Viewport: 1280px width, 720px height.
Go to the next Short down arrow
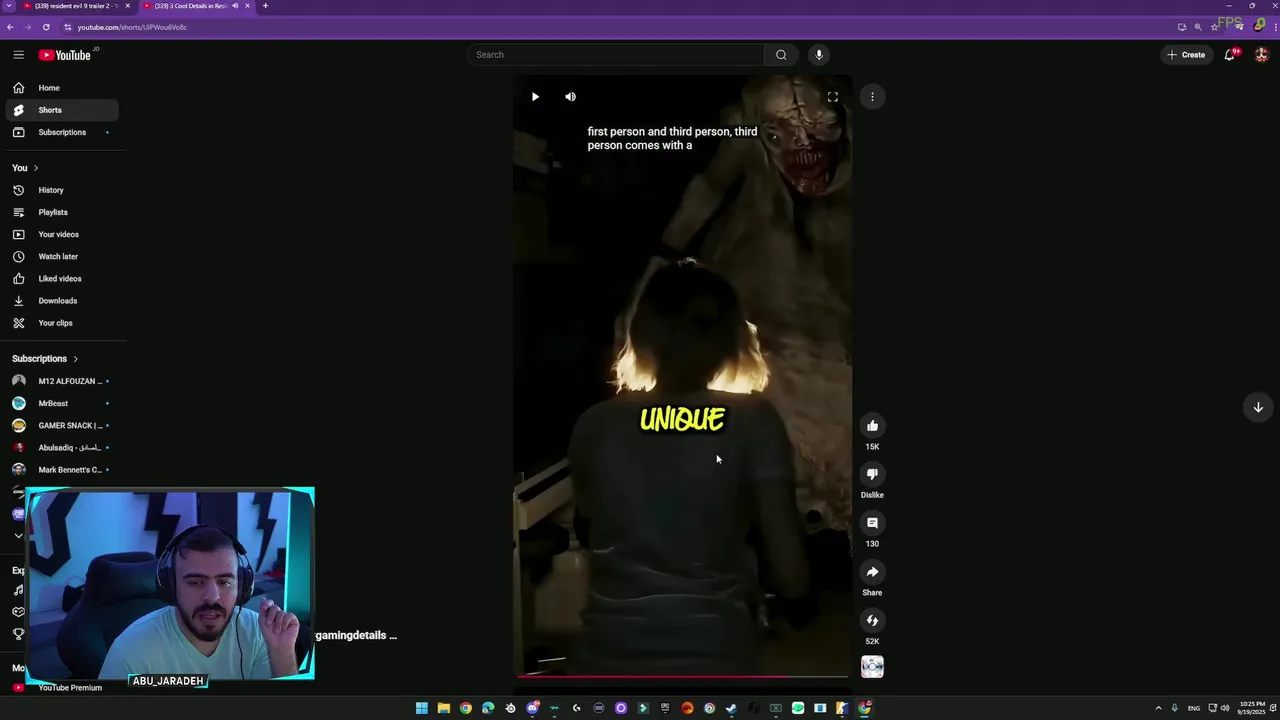1258,407
